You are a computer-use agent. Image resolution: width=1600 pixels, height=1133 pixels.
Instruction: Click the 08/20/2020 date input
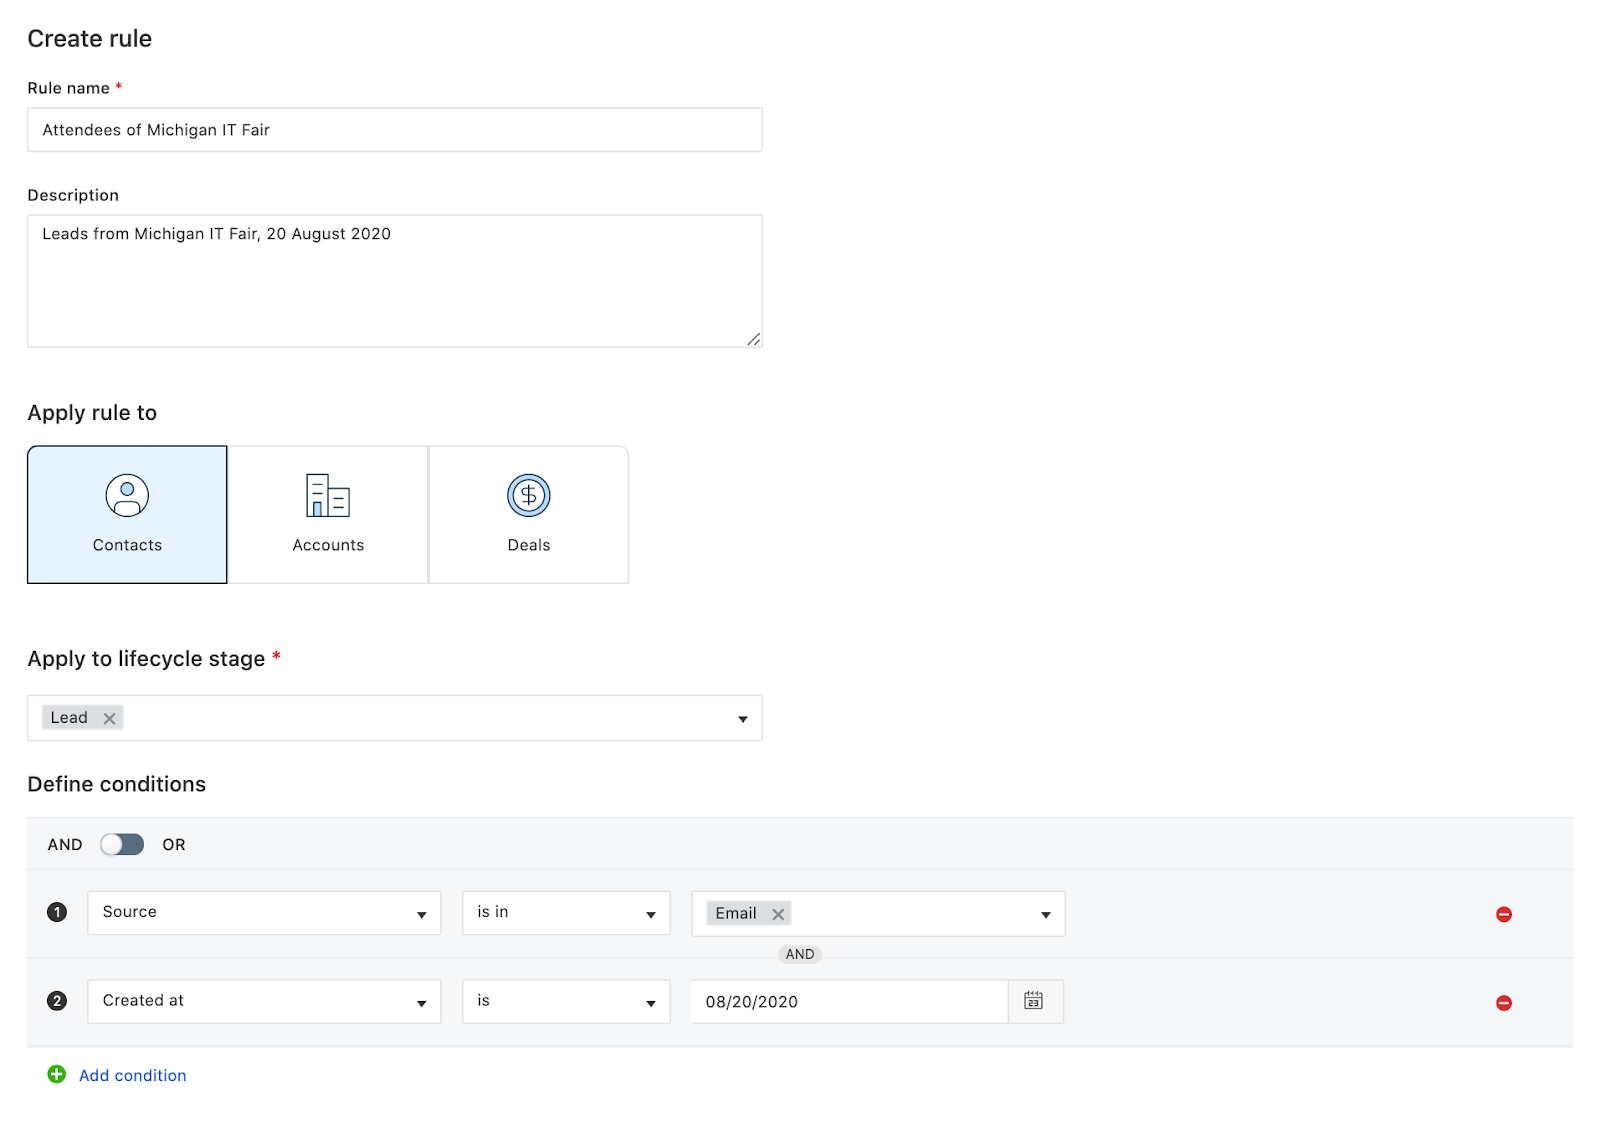[x=848, y=1002]
